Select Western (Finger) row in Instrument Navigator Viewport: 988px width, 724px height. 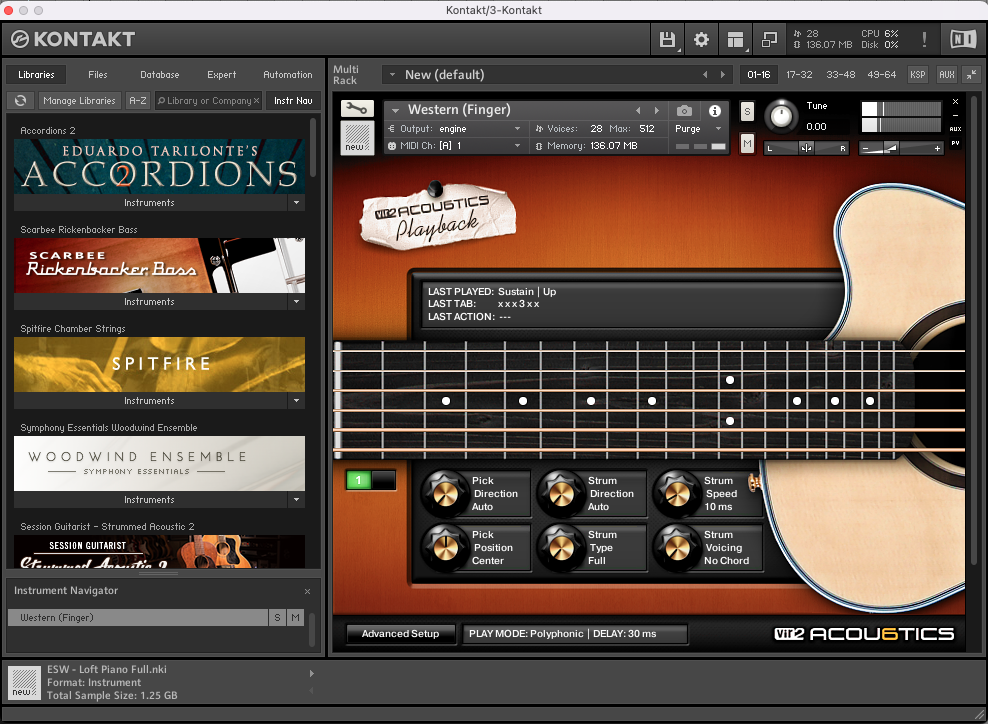(138, 618)
